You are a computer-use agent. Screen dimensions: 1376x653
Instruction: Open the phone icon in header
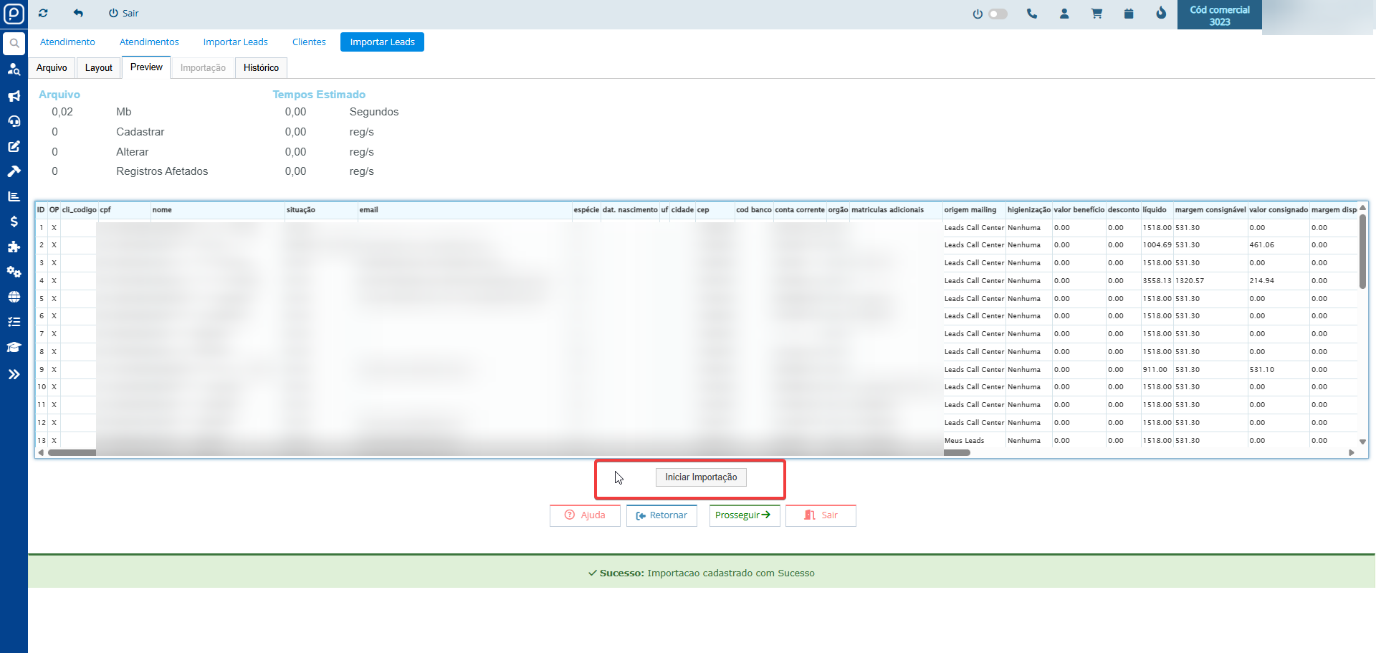(x=1032, y=14)
